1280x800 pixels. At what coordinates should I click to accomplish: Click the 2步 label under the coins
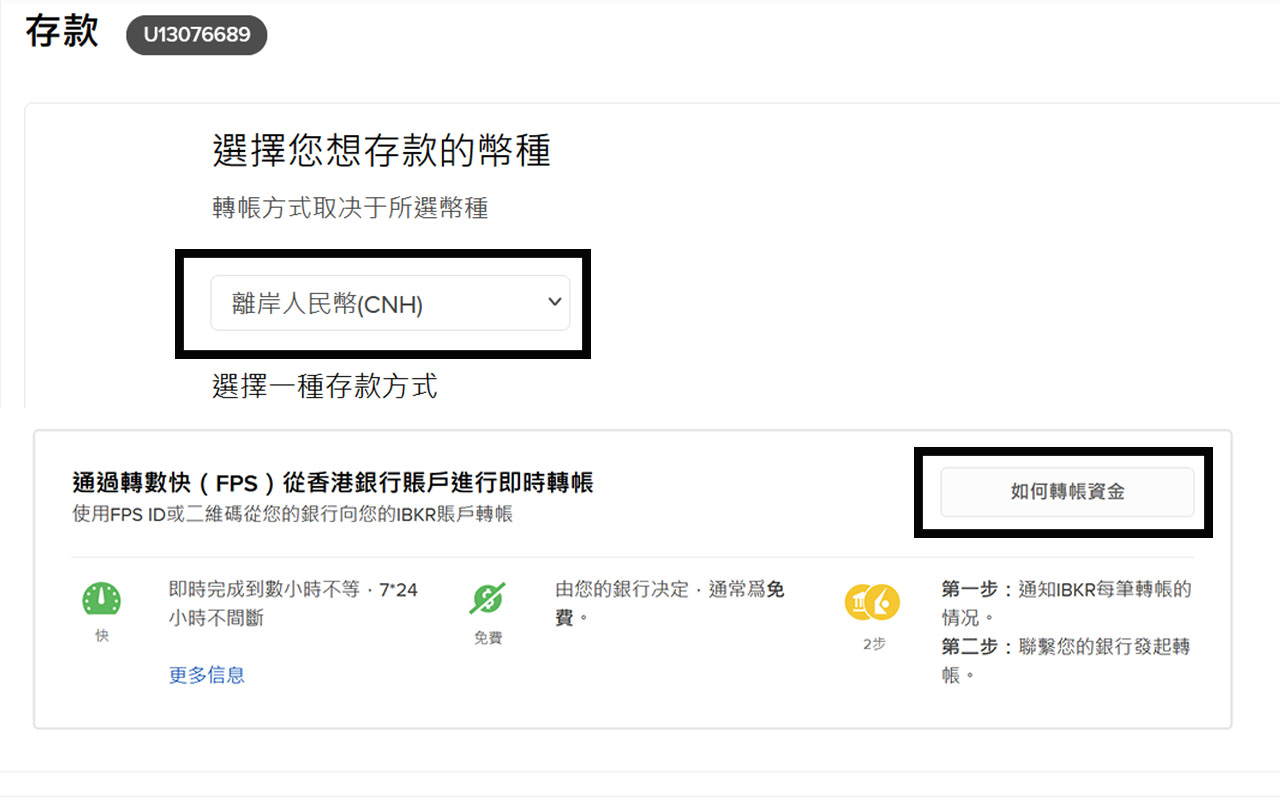[x=873, y=645]
